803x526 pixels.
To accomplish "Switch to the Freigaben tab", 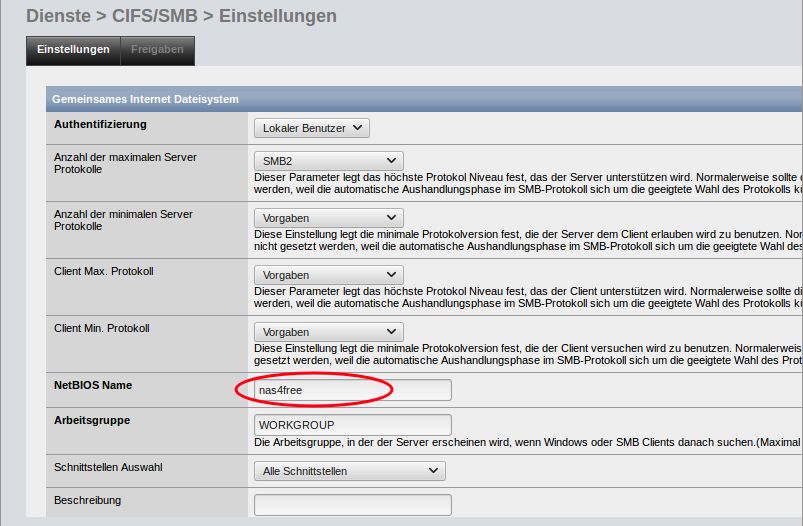I will pos(156,50).
